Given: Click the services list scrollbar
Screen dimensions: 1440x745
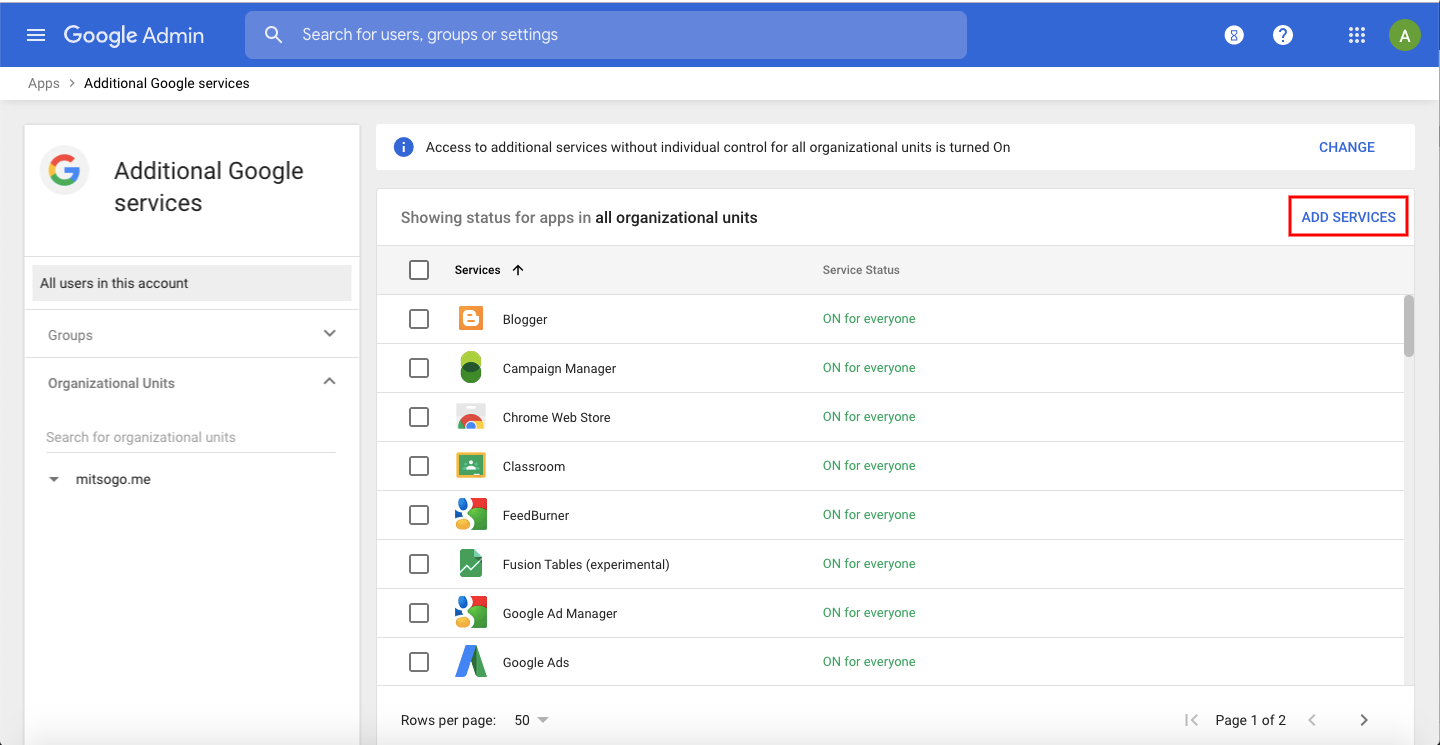Looking at the screenshot, I should (1409, 325).
